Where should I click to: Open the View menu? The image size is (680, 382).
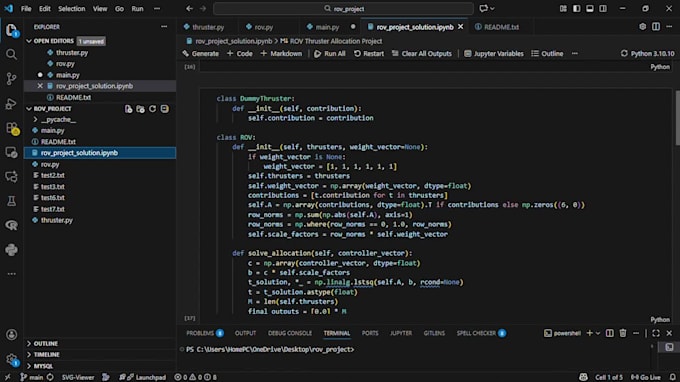click(x=100, y=8)
